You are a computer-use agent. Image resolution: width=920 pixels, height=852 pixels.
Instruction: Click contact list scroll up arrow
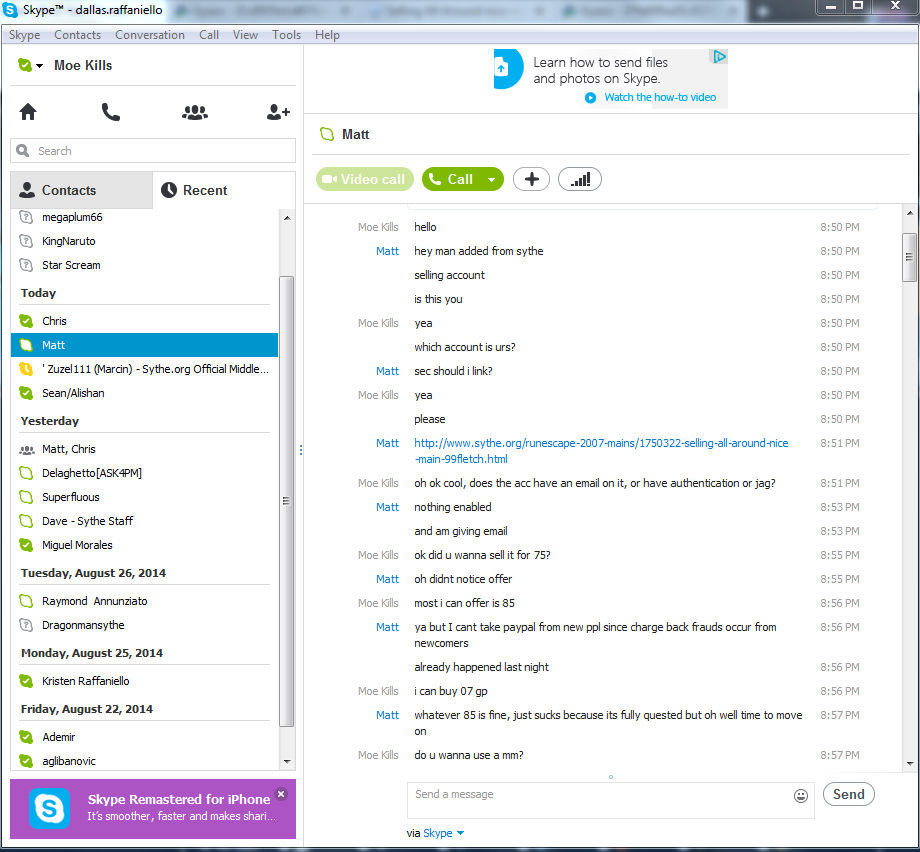[287, 218]
